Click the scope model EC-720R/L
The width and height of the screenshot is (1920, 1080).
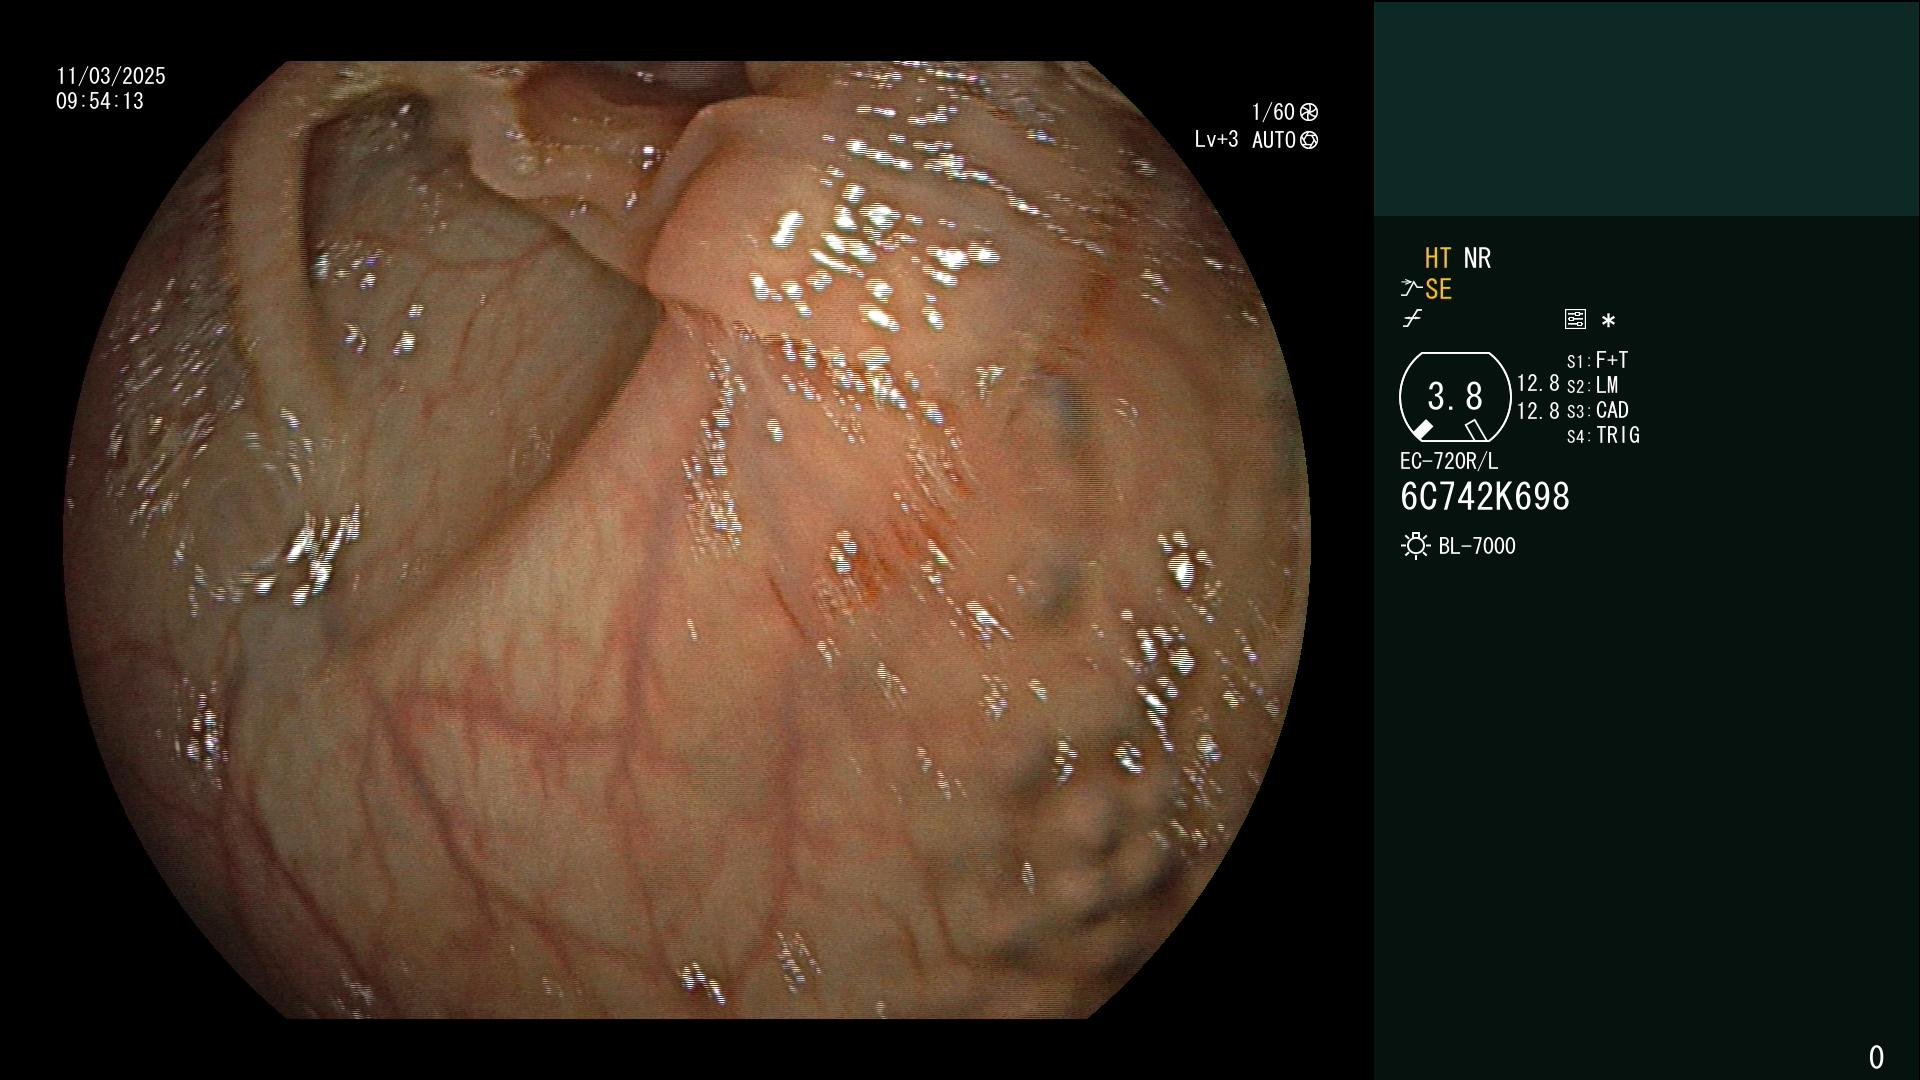[1449, 461]
